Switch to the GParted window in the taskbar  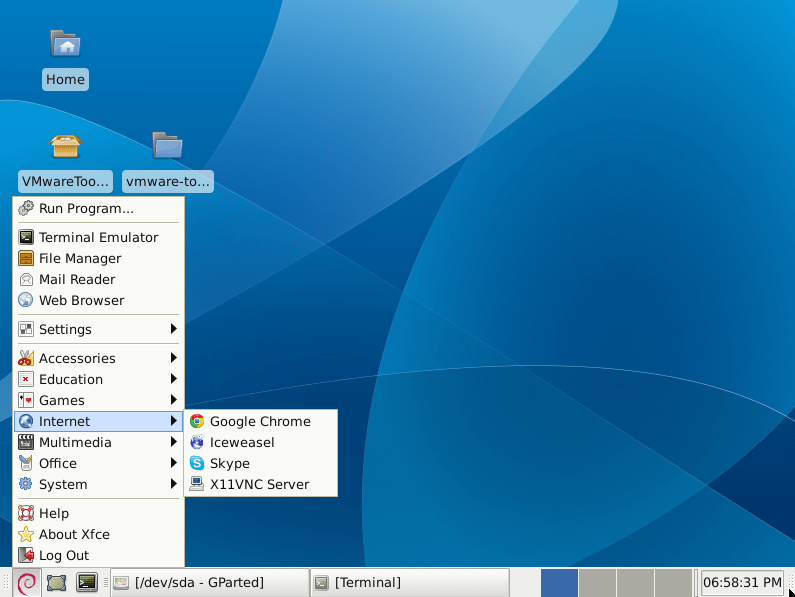click(210, 582)
